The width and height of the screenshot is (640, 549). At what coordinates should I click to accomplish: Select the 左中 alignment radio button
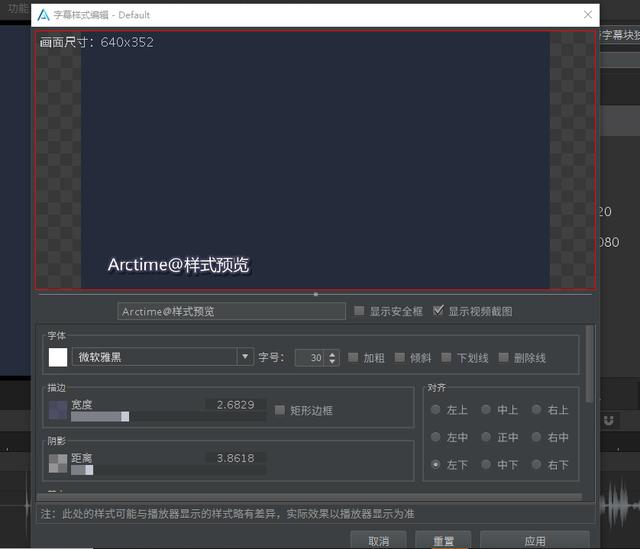click(x=436, y=437)
